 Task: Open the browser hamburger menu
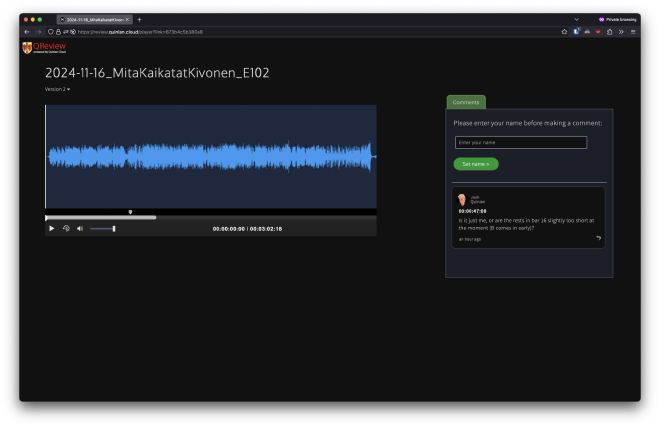pos(633,32)
